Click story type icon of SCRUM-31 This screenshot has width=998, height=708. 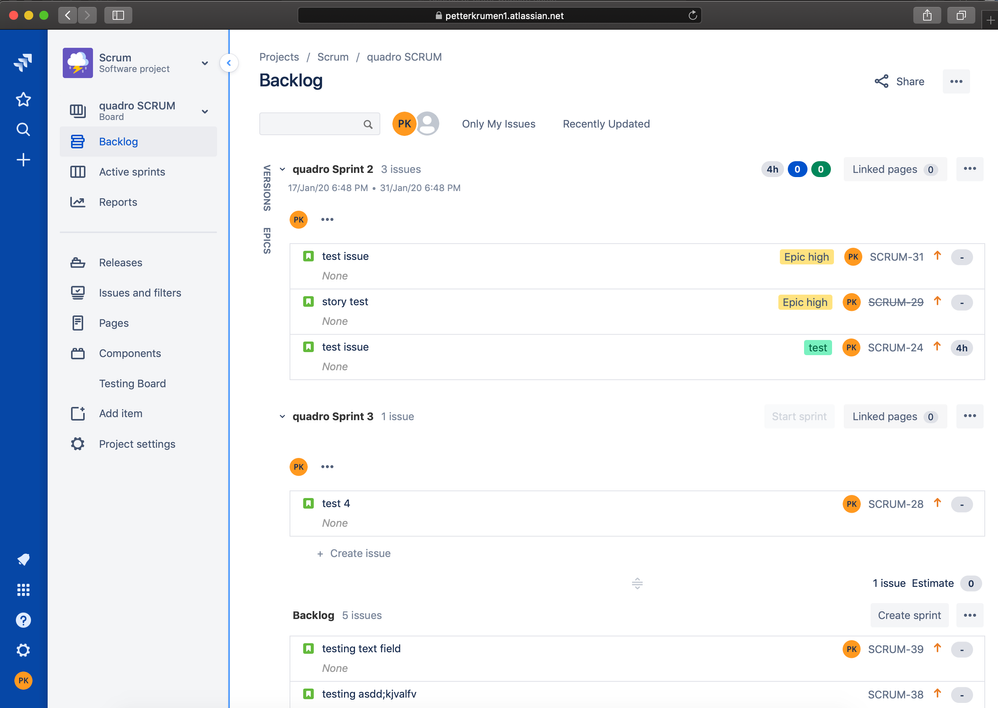[x=308, y=256]
